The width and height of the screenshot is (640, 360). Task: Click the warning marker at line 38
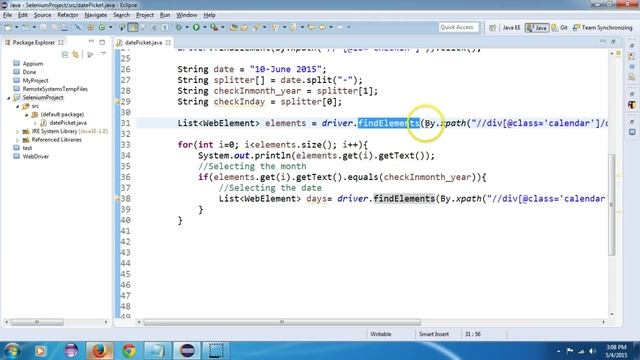click(x=117, y=199)
